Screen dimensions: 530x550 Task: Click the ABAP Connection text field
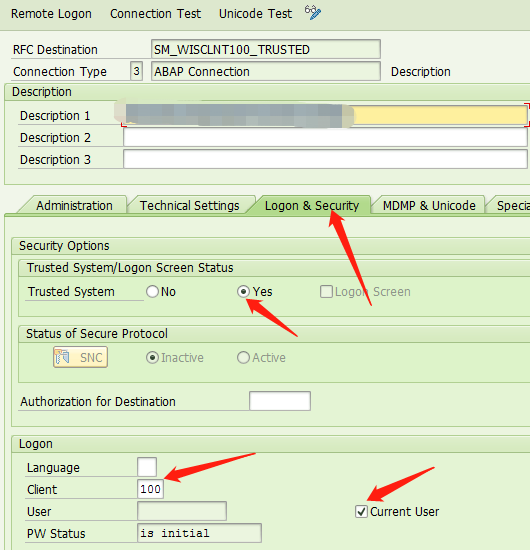point(266,71)
